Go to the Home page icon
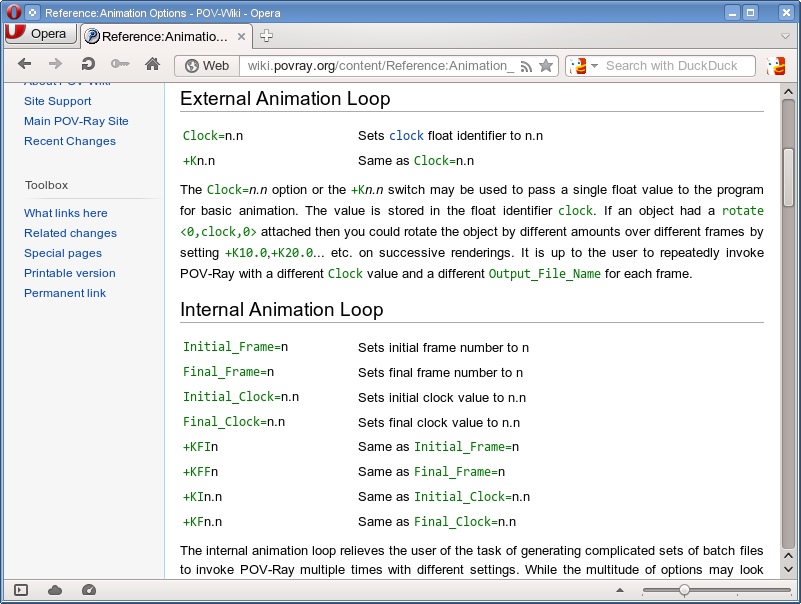 (152, 65)
